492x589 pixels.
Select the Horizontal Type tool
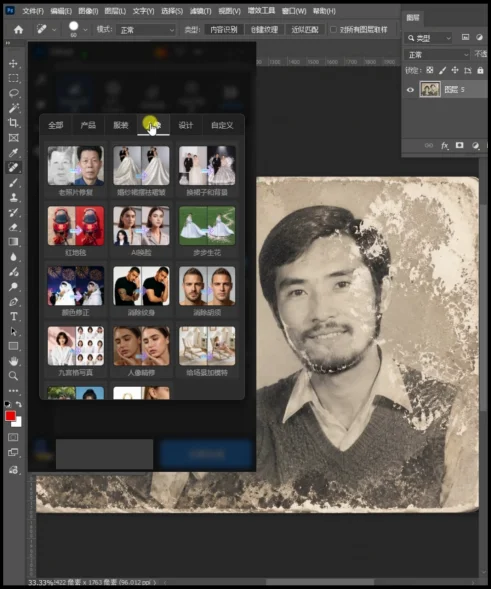click(14, 316)
